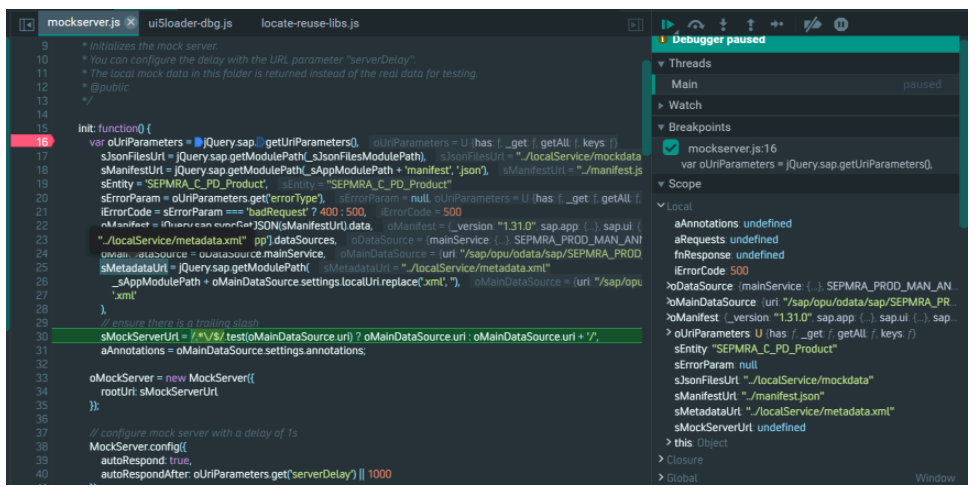976x504 pixels.
Task: Expand oManifest variable
Action: (670, 317)
